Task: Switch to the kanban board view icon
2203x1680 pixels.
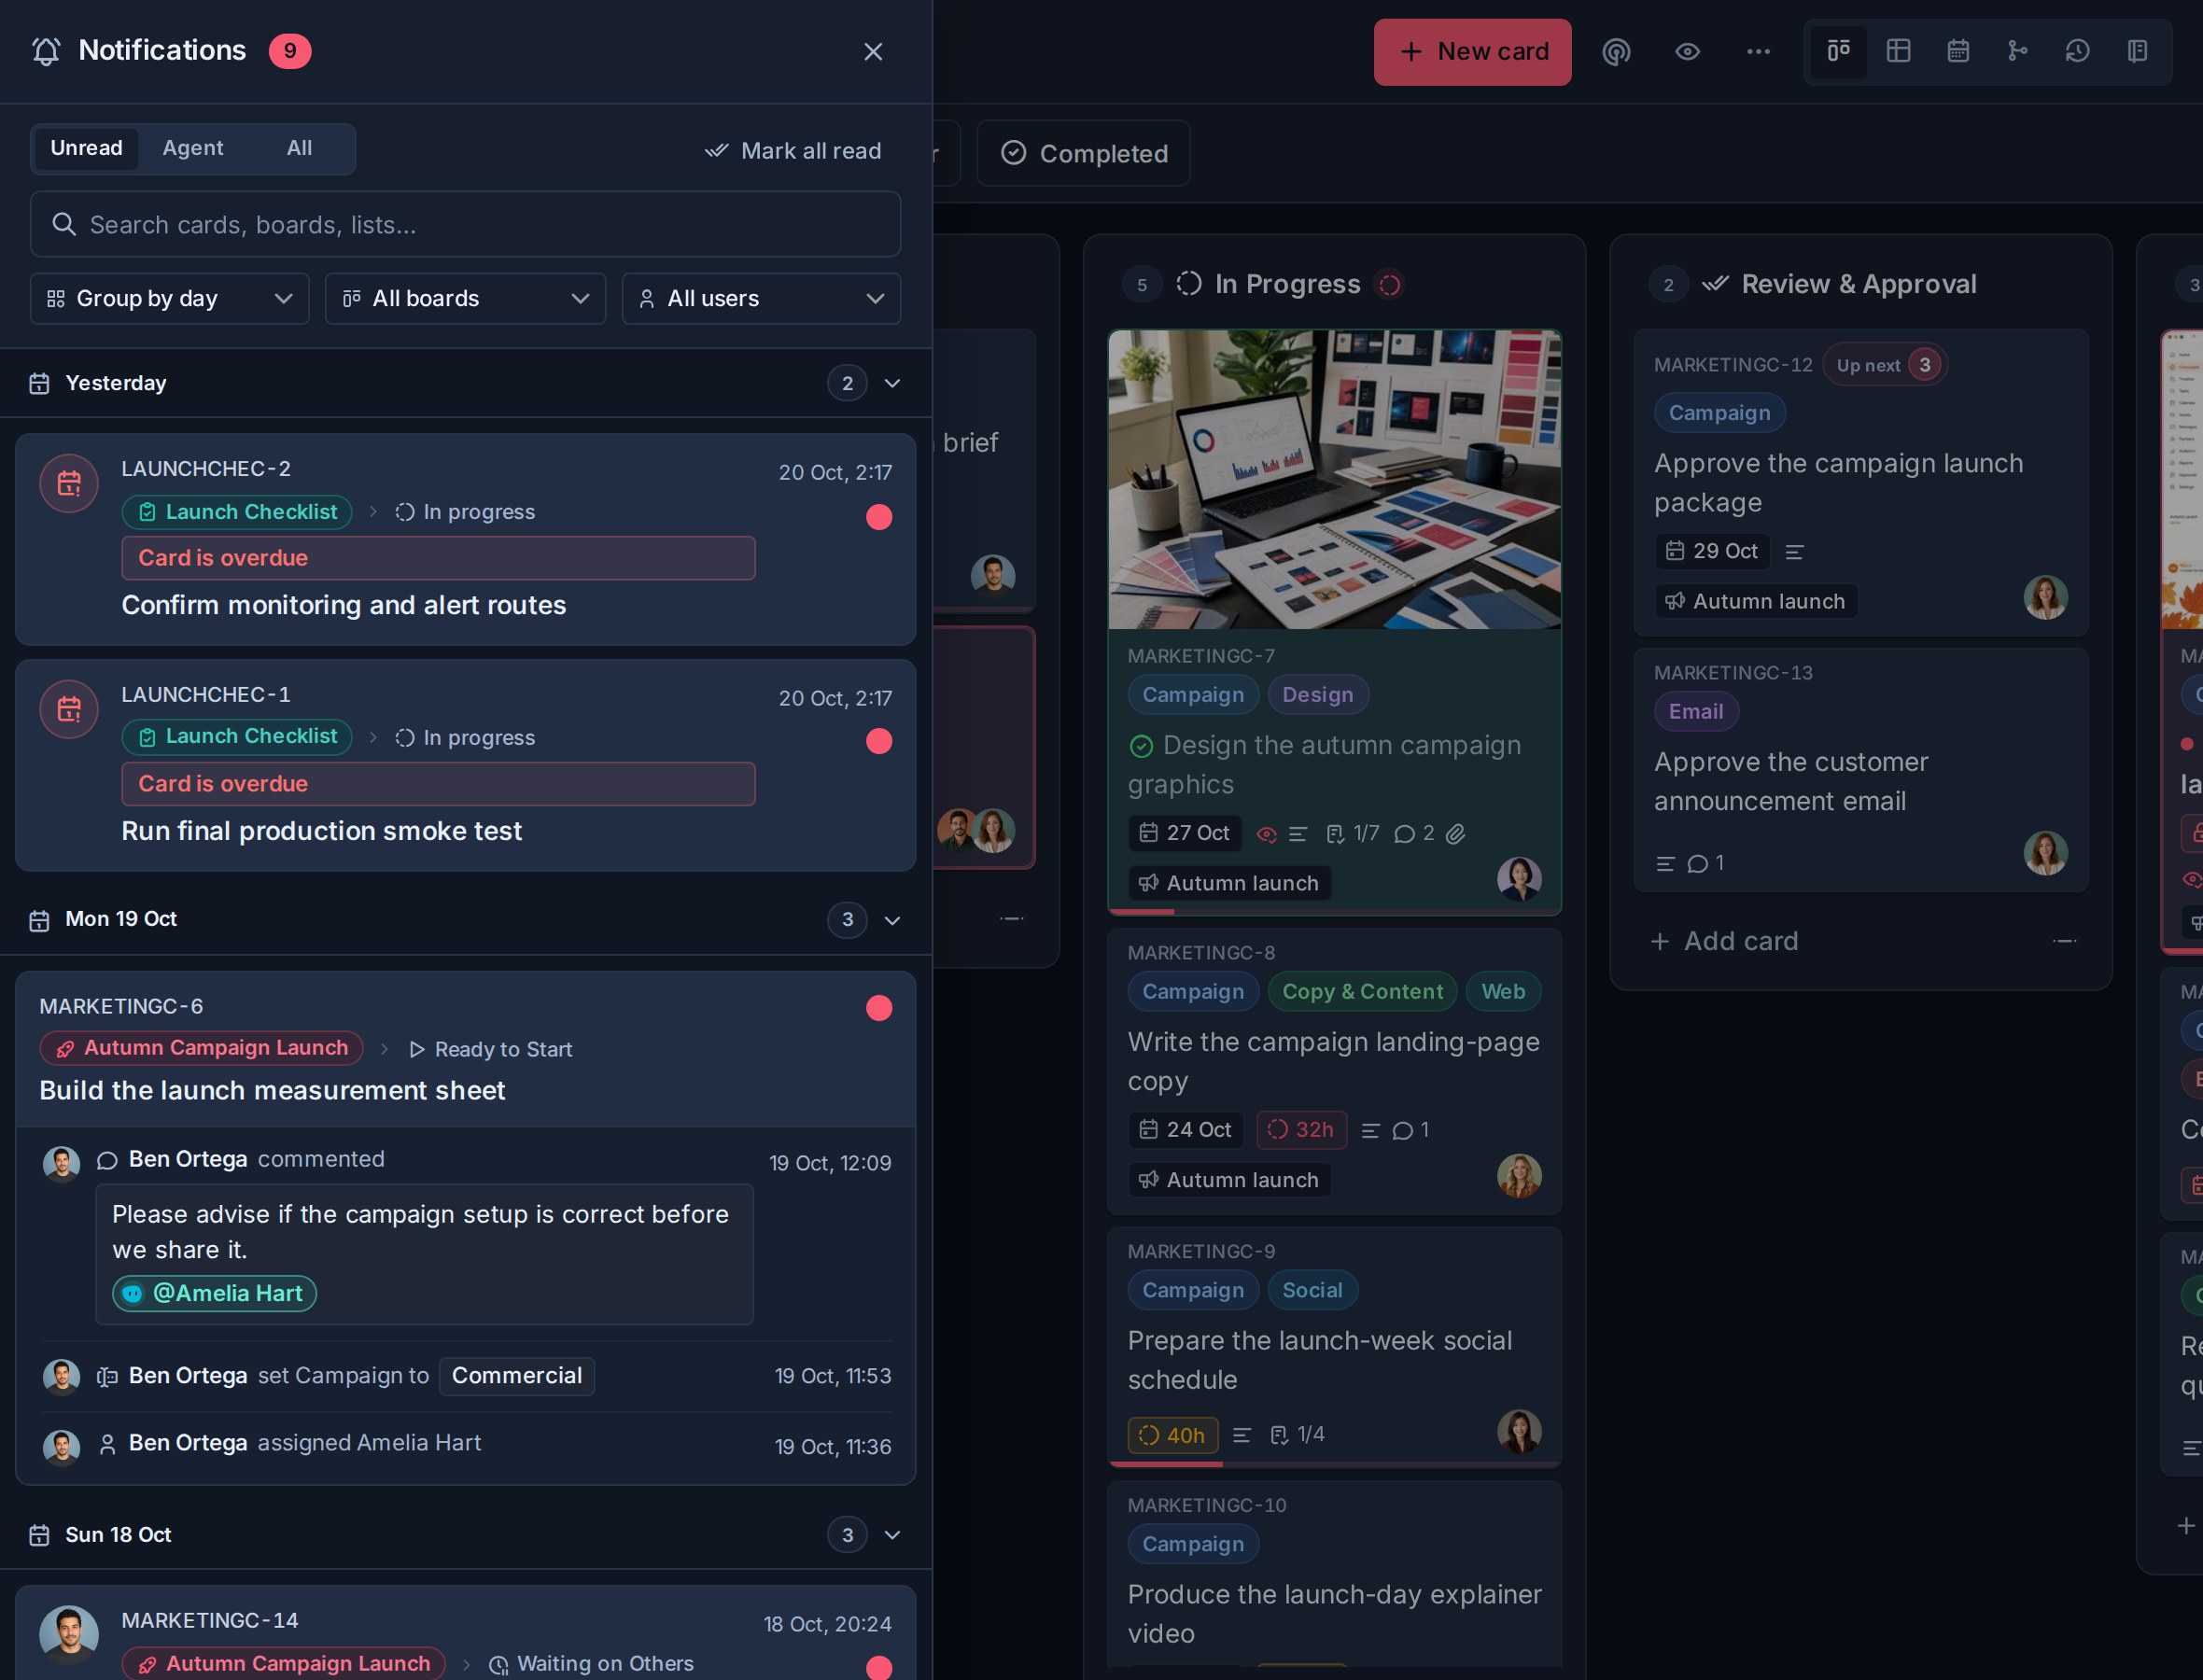Action: coord(1838,50)
